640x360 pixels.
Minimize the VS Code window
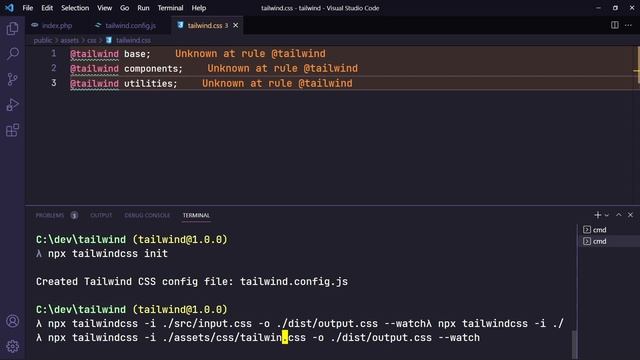tap(598, 8)
